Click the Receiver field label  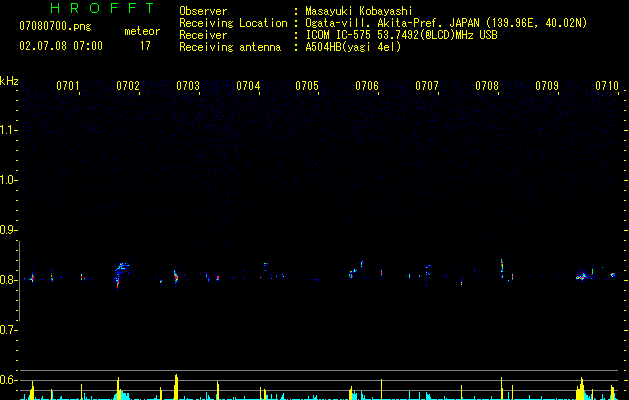coord(203,35)
